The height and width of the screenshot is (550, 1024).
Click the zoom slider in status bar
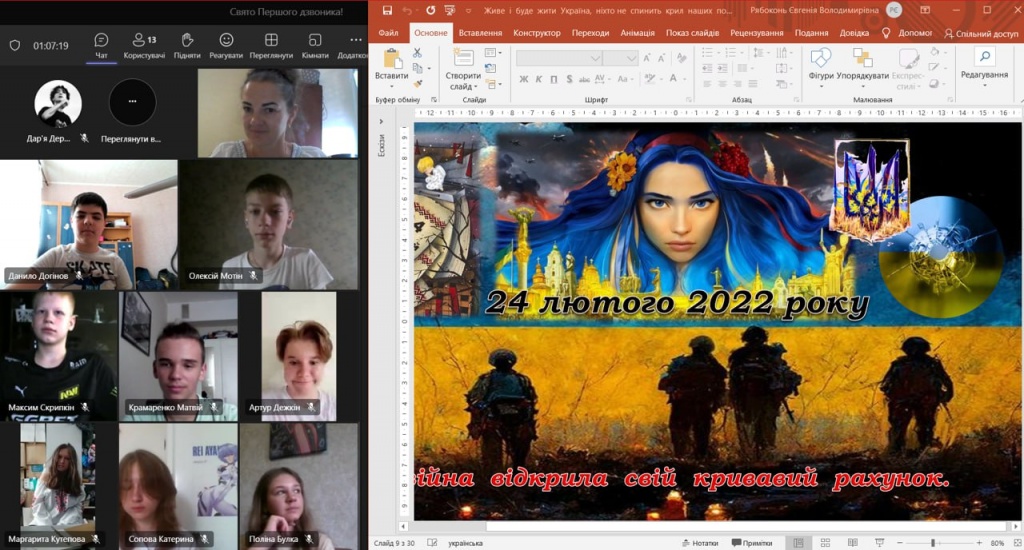click(934, 543)
